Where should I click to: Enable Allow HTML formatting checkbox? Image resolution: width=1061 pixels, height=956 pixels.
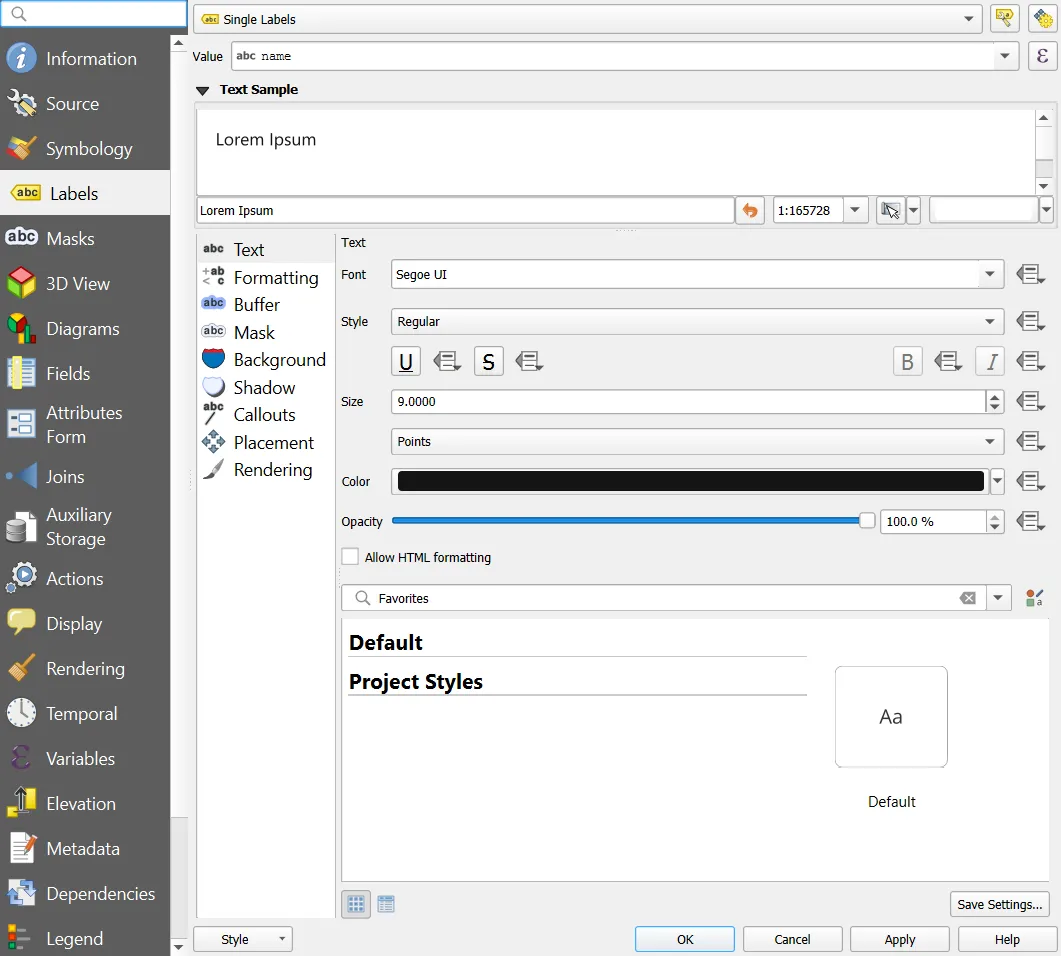coord(350,557)
